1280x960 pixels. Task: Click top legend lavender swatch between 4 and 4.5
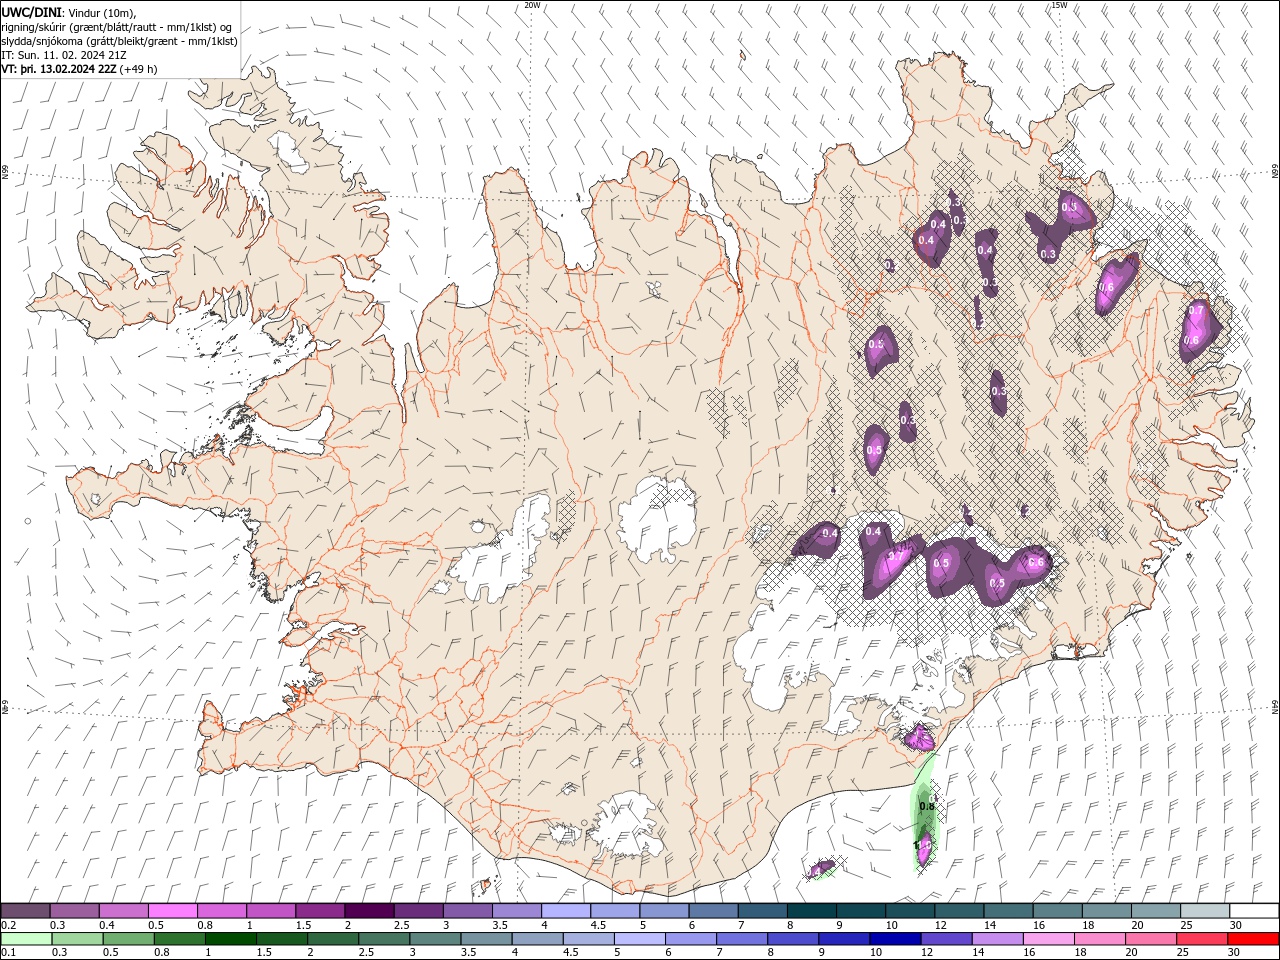(565, 911)
